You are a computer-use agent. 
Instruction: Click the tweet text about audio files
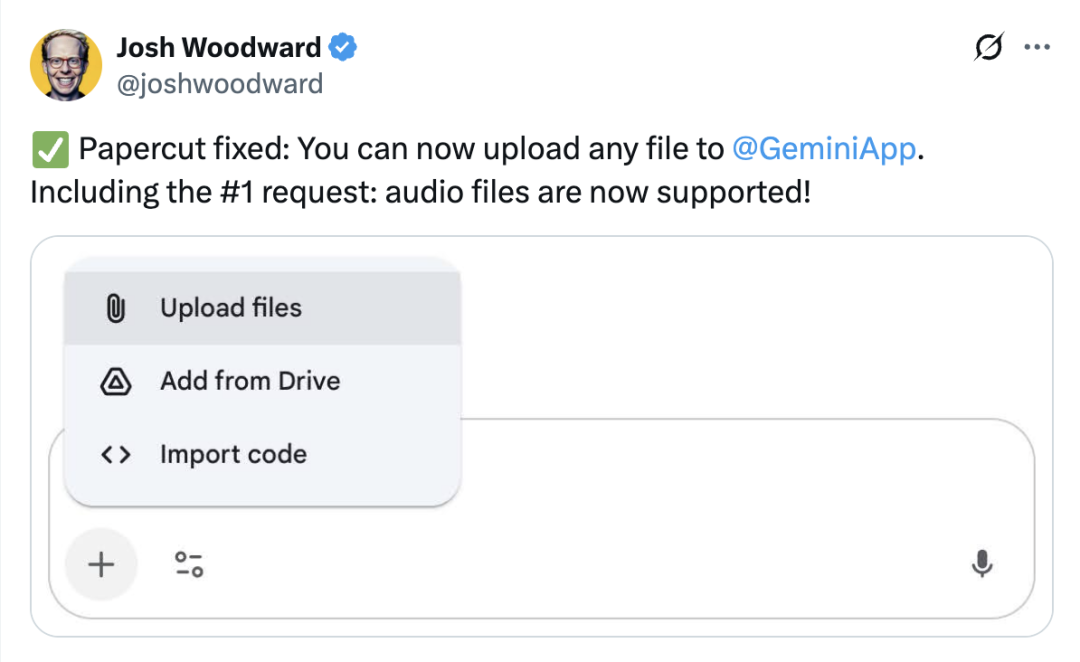point(421,192)
